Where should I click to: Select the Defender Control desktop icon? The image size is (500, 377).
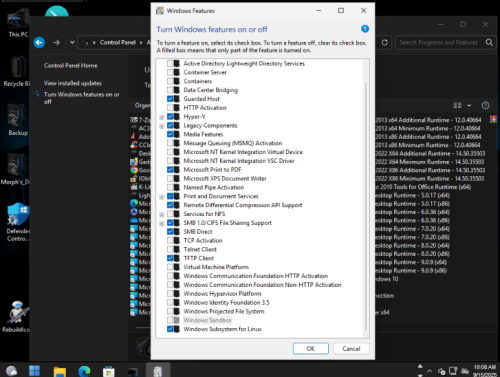[x=18, y=222]
